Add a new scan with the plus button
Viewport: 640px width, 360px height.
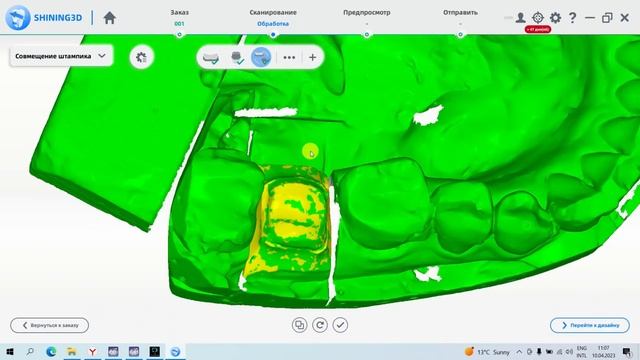[312, 58]
